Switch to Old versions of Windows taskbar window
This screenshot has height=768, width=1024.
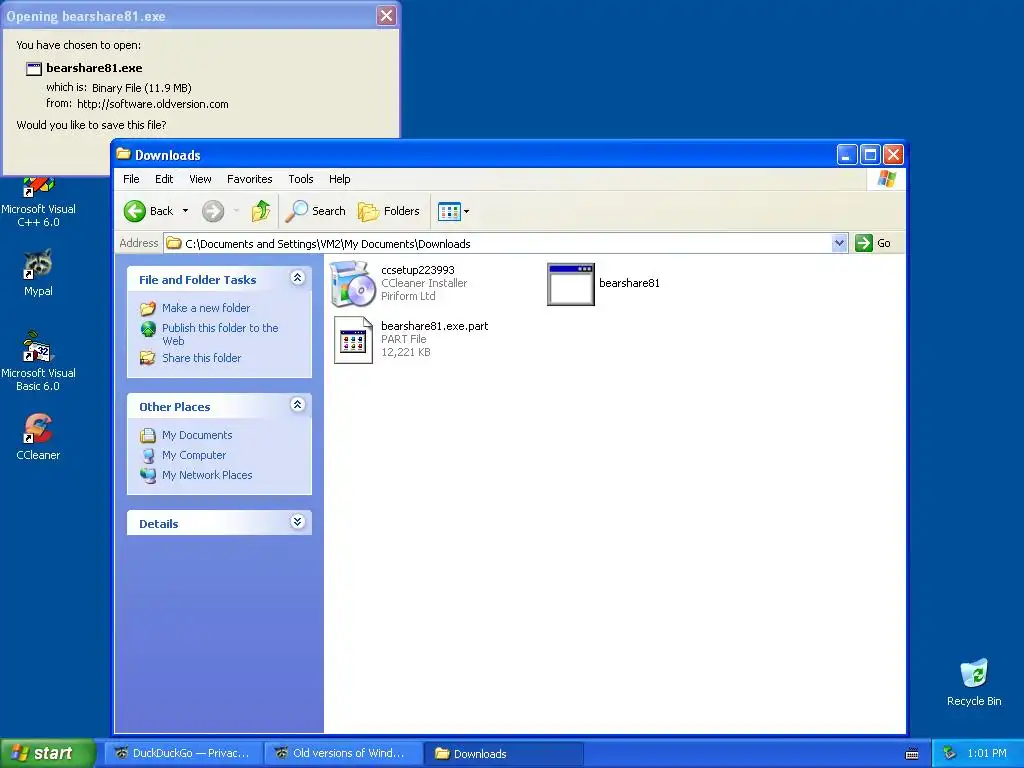(343, 753)
